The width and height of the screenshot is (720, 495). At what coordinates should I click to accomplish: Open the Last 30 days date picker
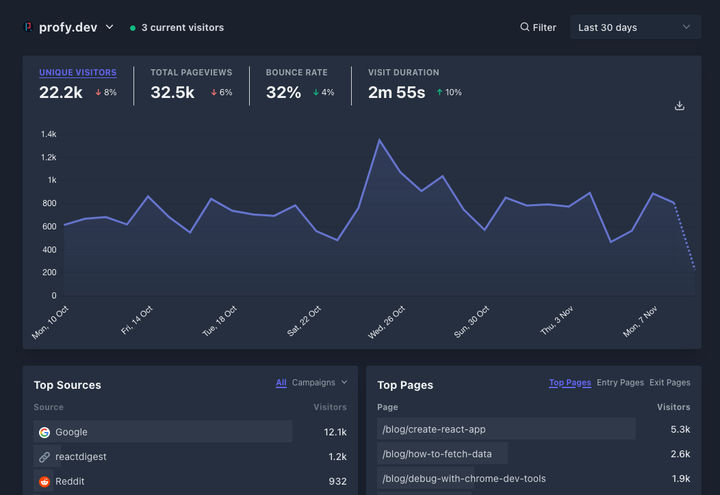tap(635, 28)
